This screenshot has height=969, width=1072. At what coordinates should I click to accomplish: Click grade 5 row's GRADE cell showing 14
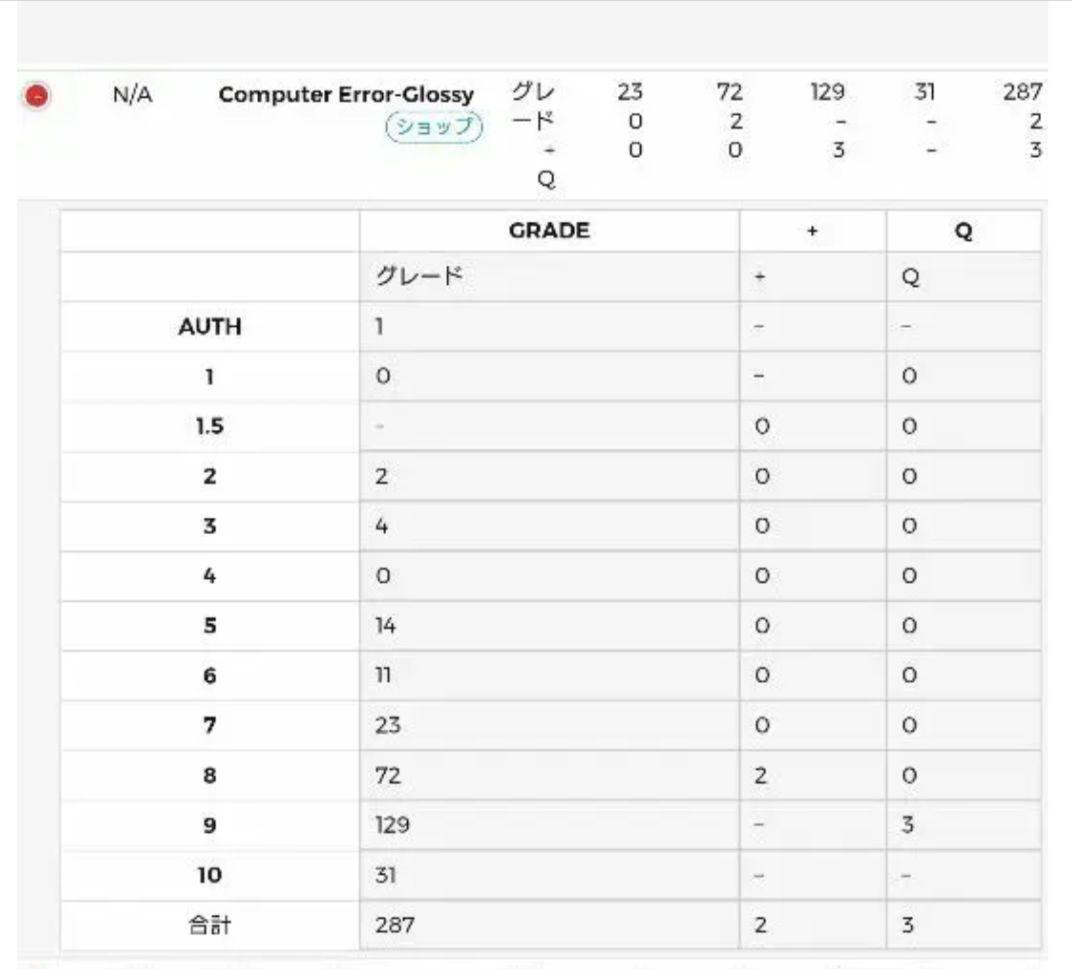pos(549,626)
